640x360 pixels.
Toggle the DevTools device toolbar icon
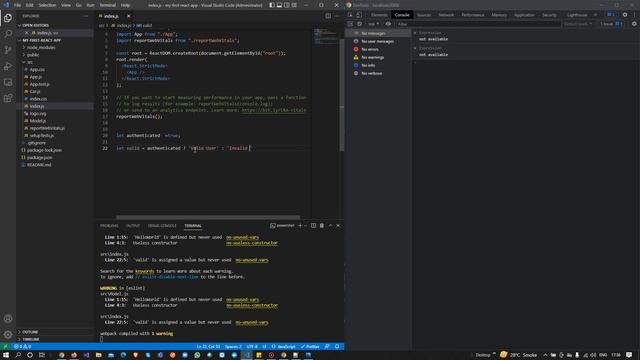(x=359, y=15)
